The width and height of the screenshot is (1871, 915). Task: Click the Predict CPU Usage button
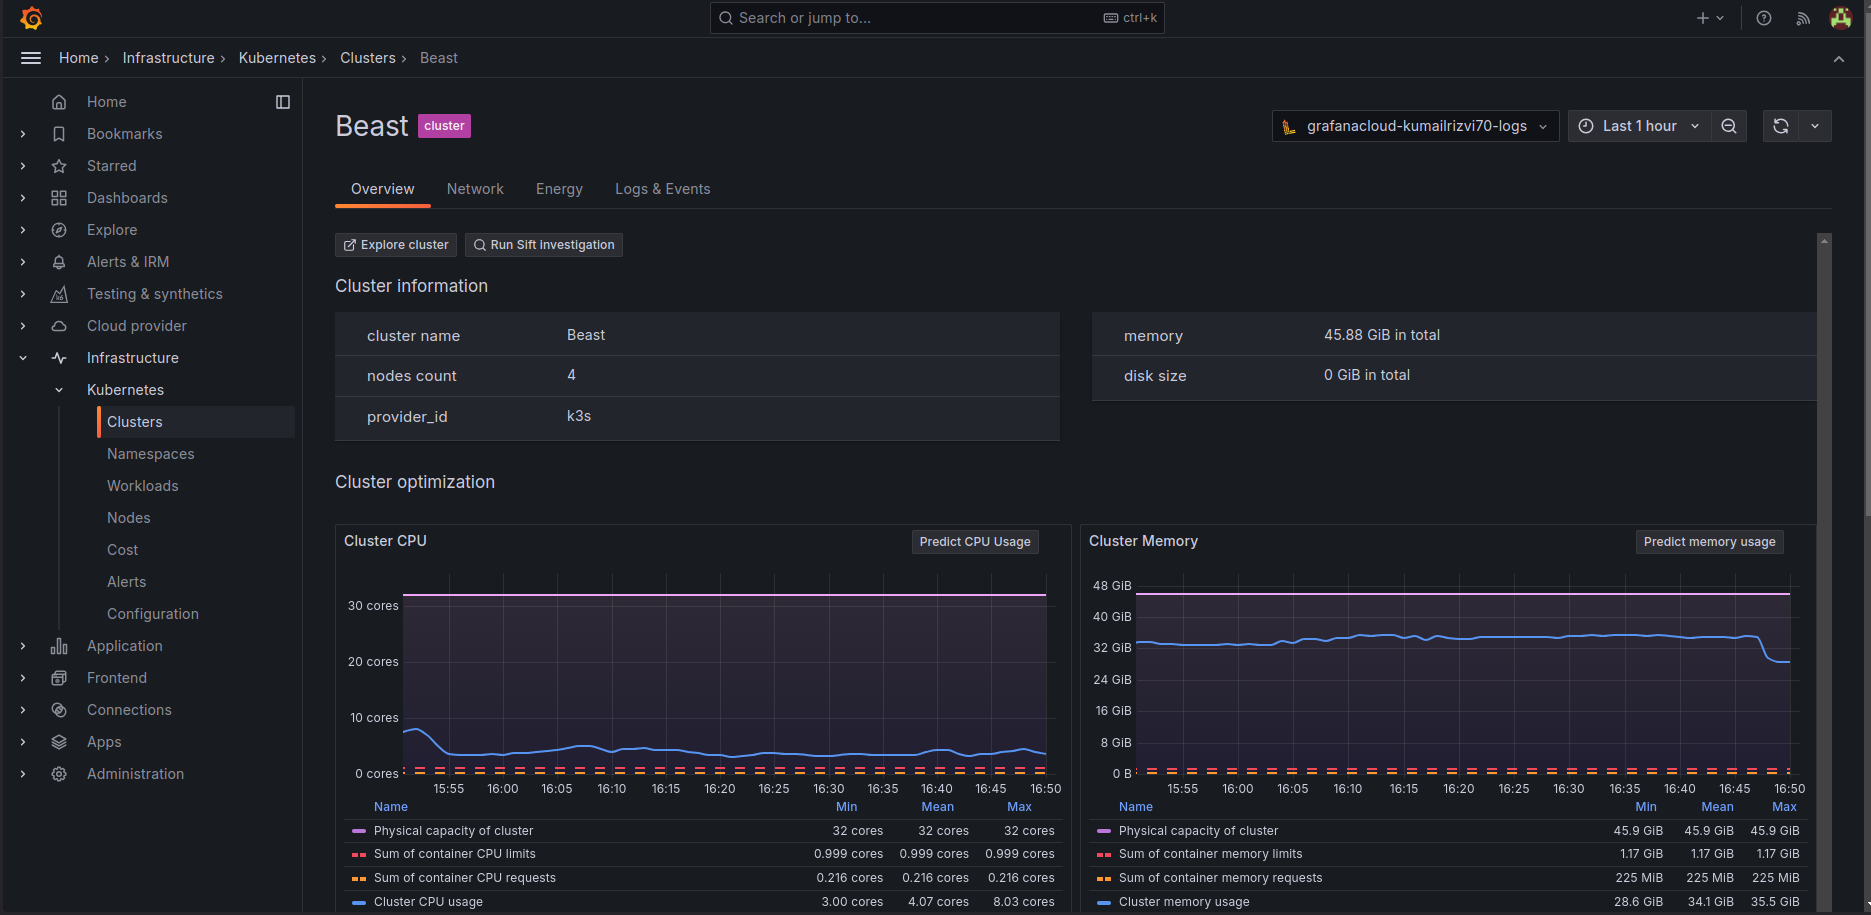click(x=975, y=542)
